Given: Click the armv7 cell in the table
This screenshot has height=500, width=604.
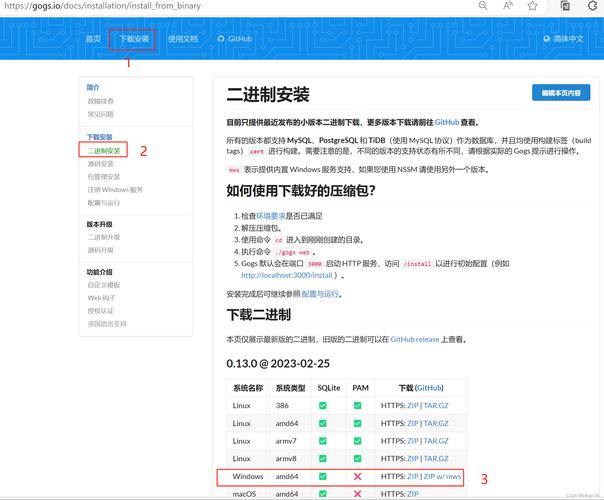Looking at the screenshot, I should click(x=286, y=441).
